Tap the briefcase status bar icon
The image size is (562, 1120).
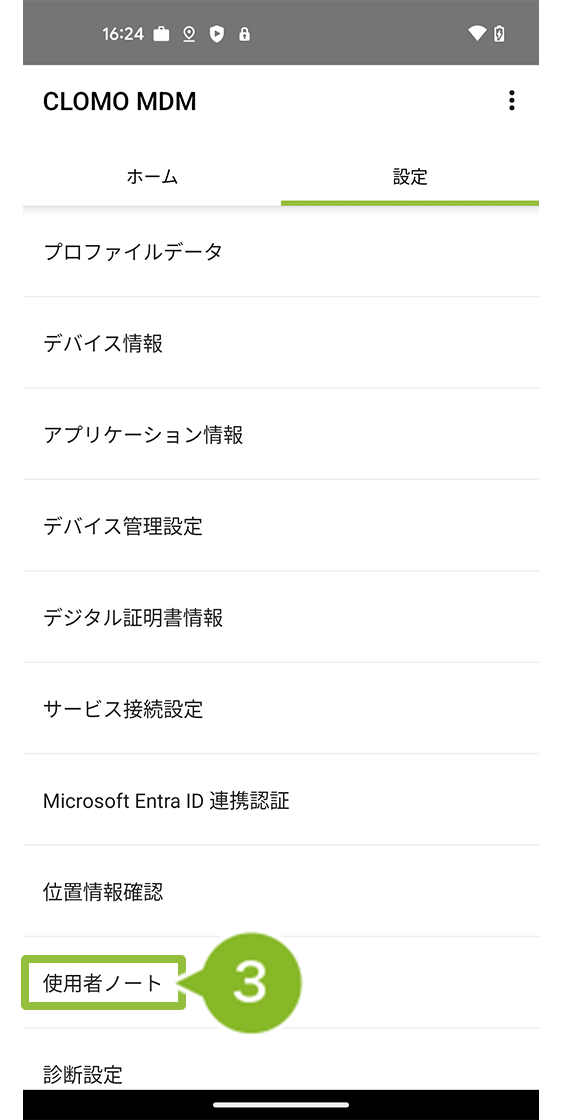(161, 34)
